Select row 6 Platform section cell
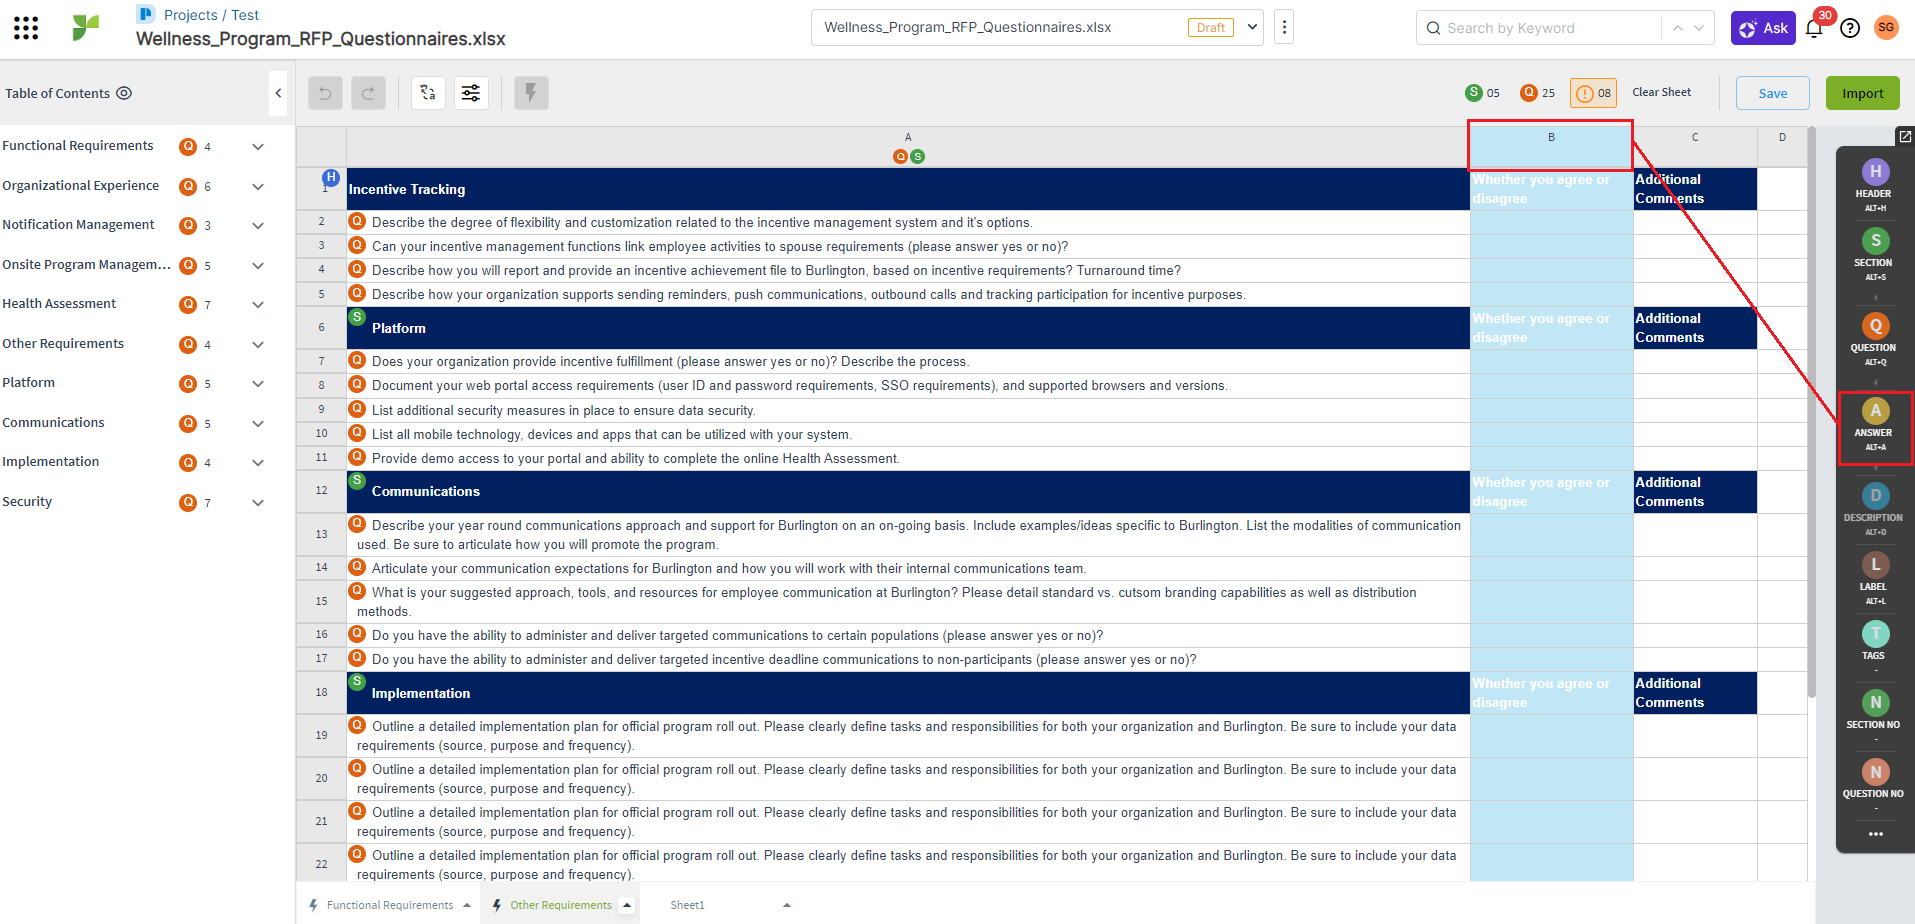 908,328
